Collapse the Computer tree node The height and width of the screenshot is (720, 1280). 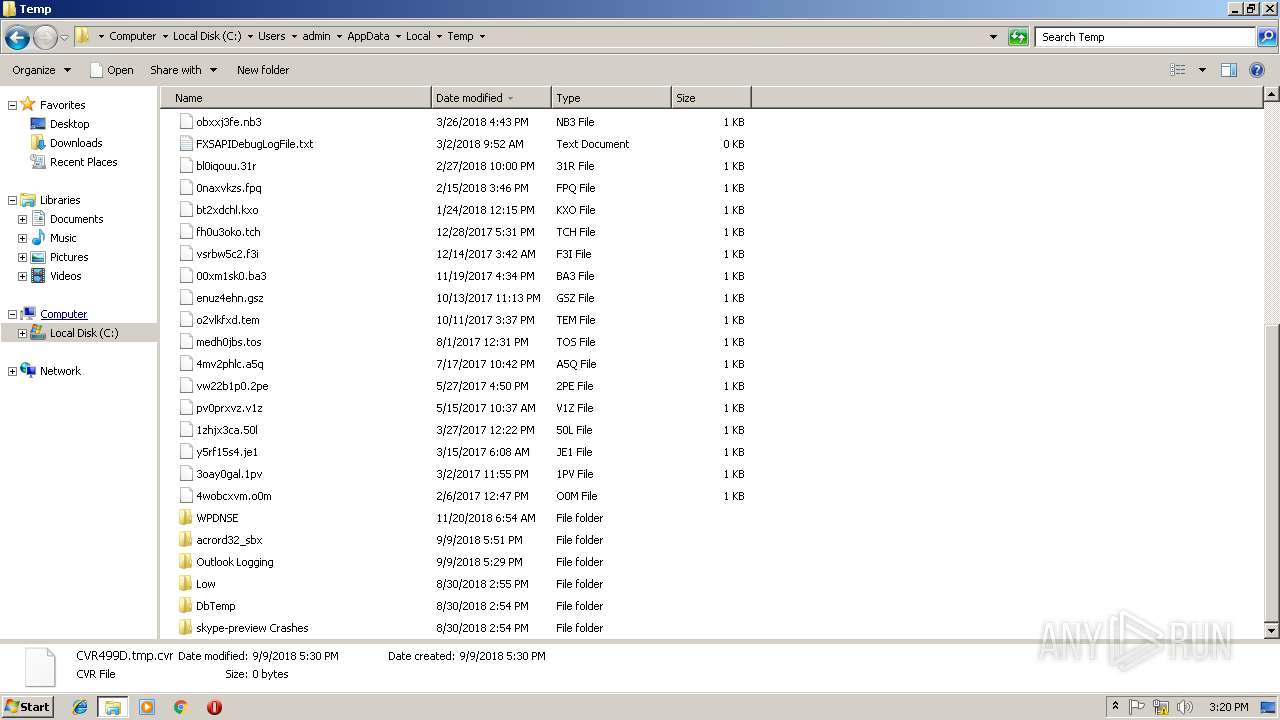tap(12, 314)
